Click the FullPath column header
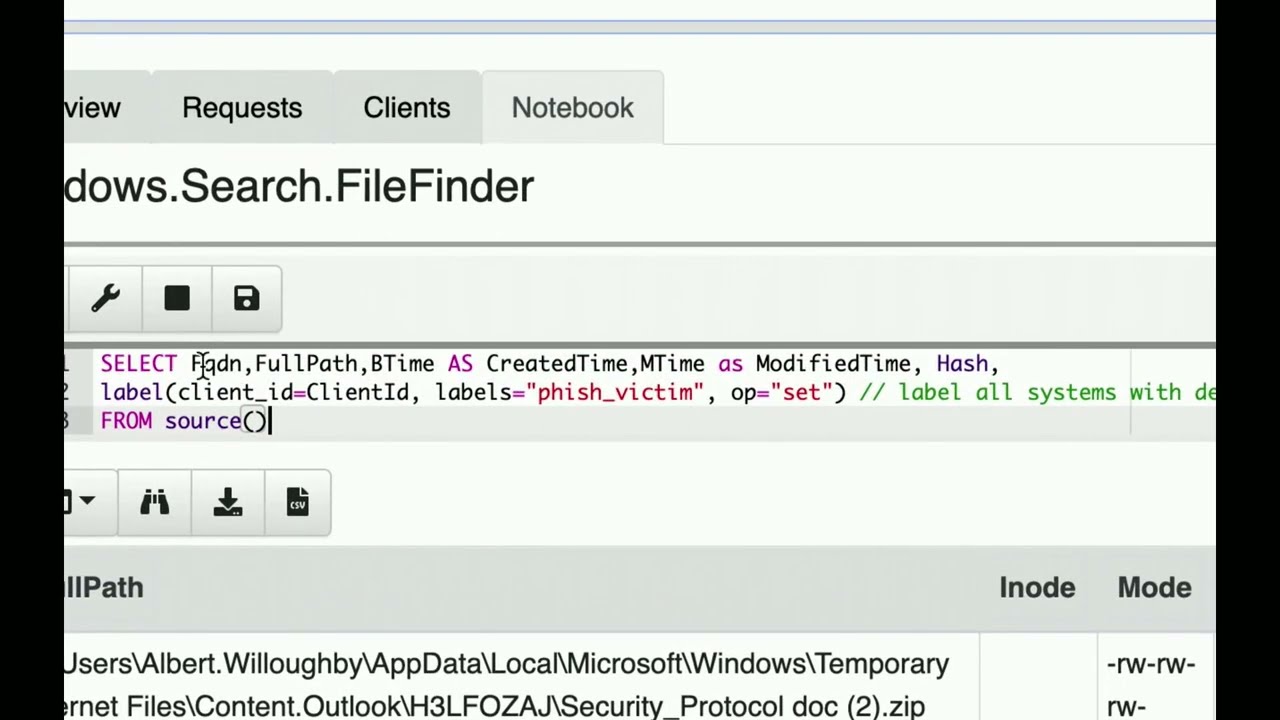The height and width of the screenshot is (720, 1280). click(x=104, y=588)
